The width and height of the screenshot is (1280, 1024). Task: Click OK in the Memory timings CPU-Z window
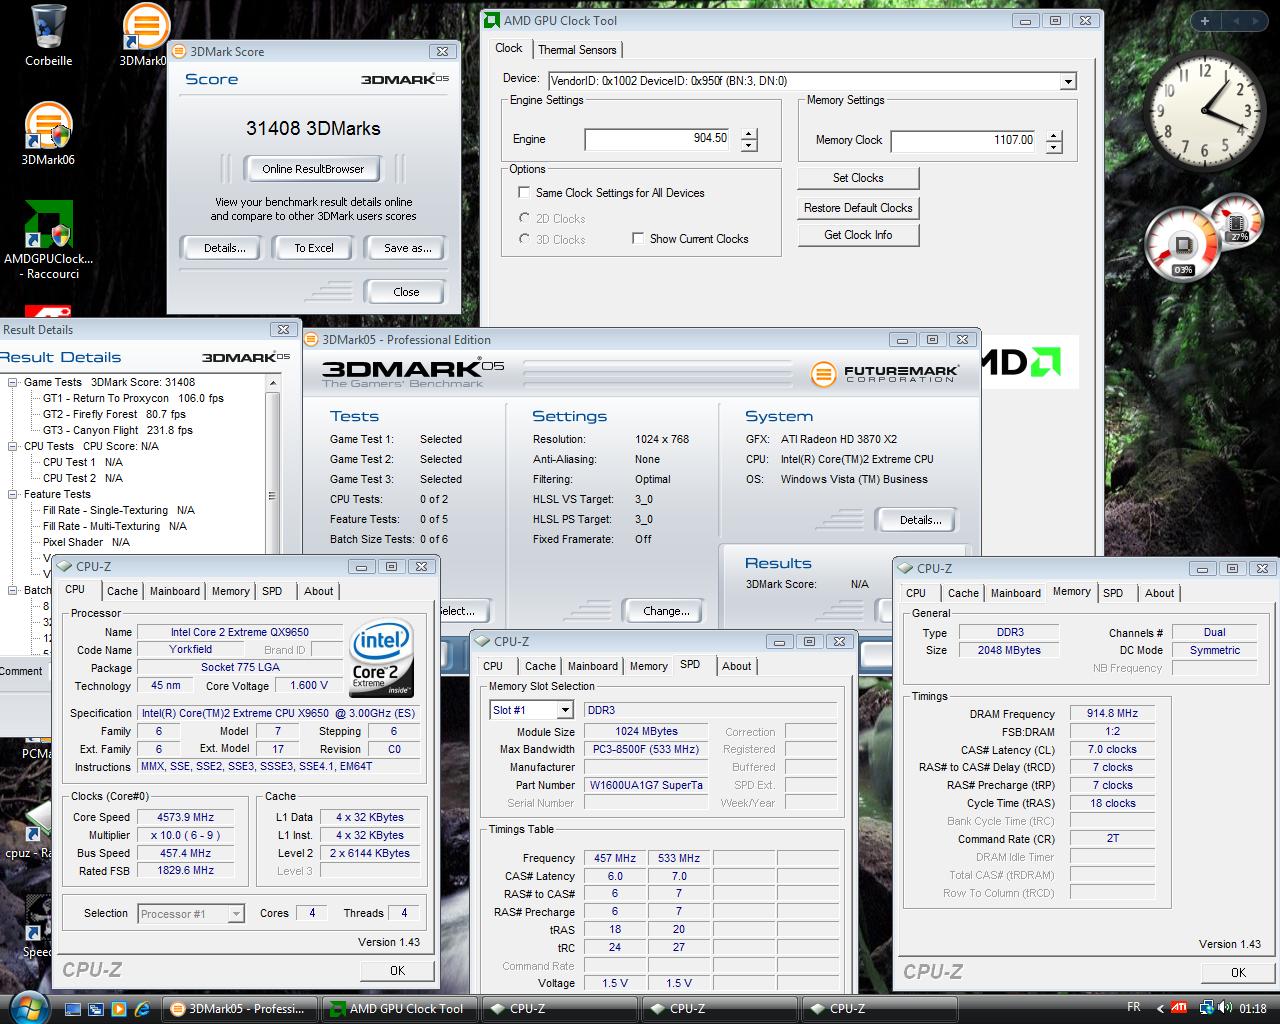coord(1238,972)
